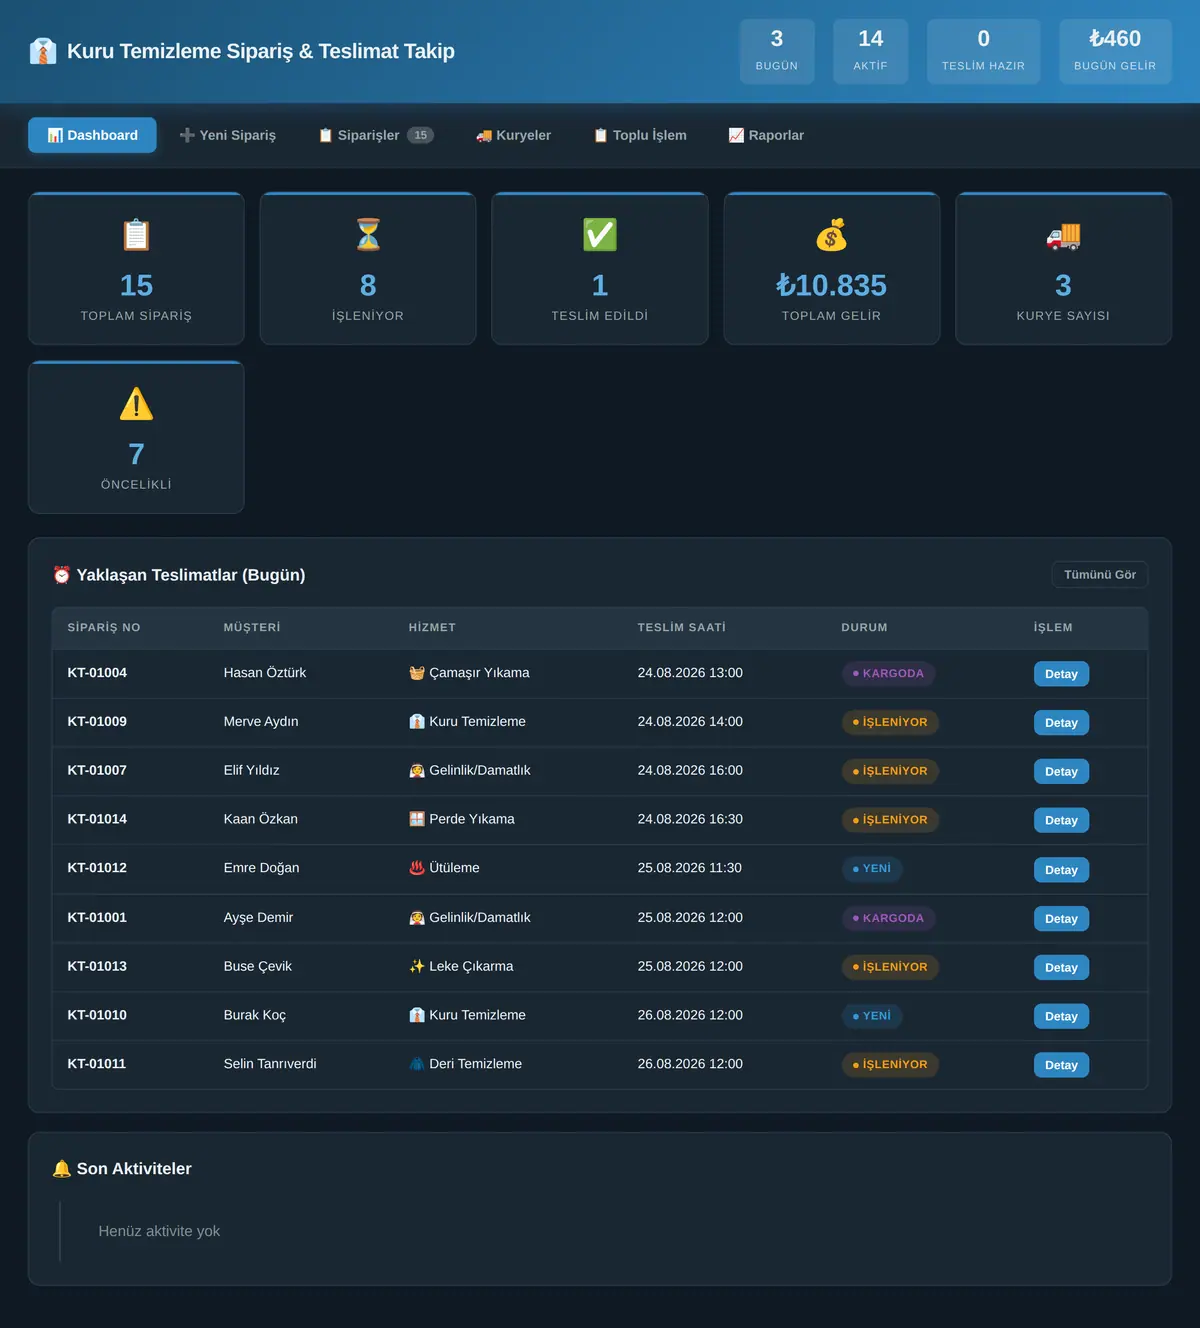Click the Tümünü Gör button
This screenshot has height=1328, width=1200.
(x=1100, y=575)
